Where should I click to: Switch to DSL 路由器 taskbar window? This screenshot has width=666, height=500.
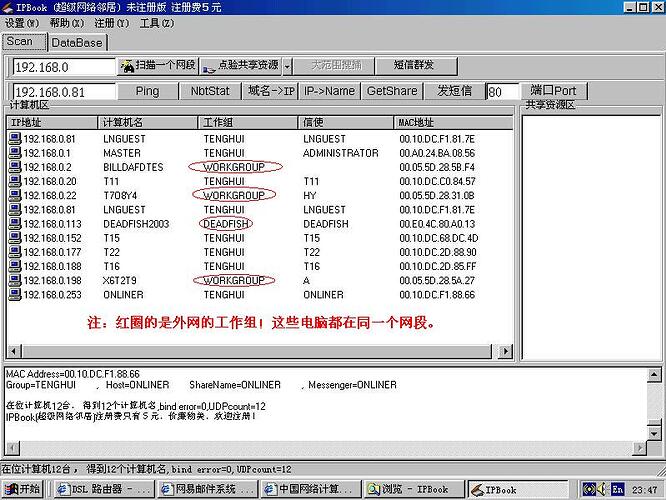[x=104, y=489]
